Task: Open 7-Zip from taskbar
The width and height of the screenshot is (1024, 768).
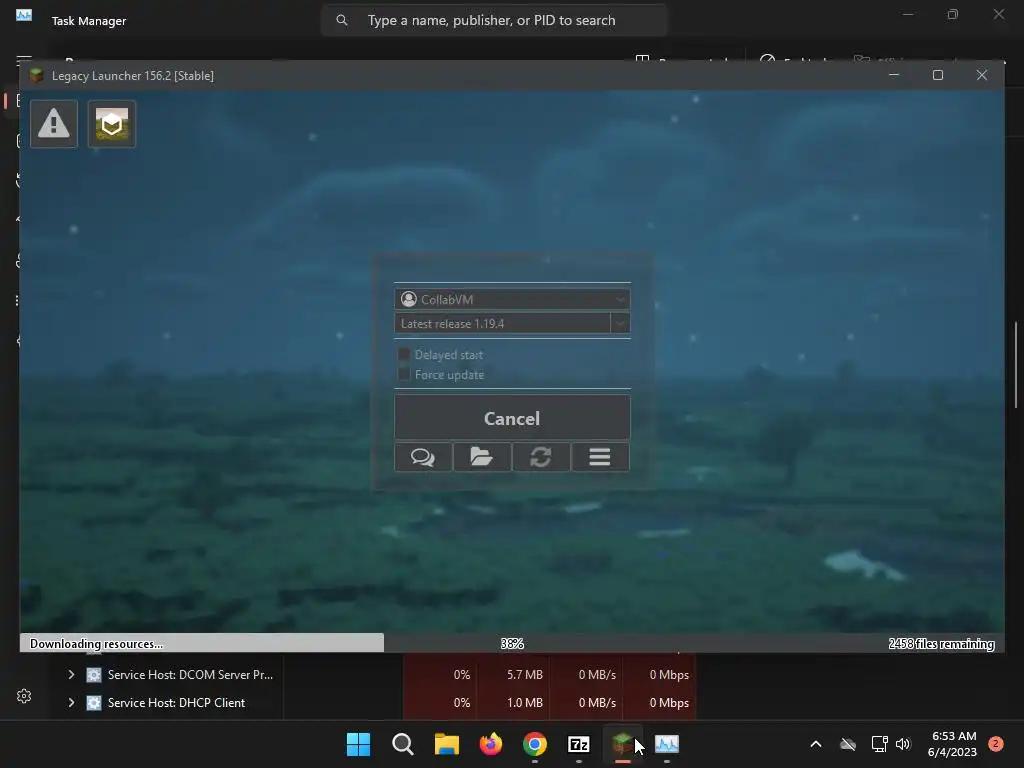Action: [x=579, y=744]
